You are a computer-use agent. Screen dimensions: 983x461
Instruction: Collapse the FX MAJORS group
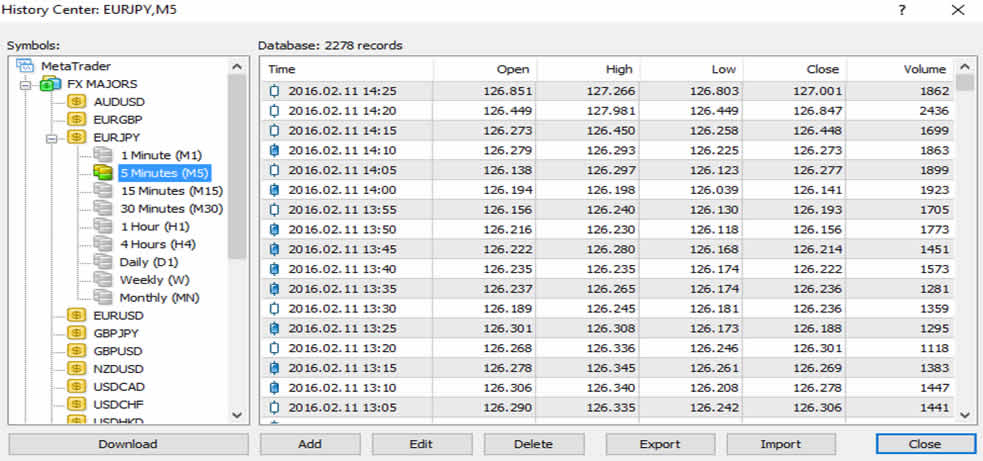coord(25,84)
